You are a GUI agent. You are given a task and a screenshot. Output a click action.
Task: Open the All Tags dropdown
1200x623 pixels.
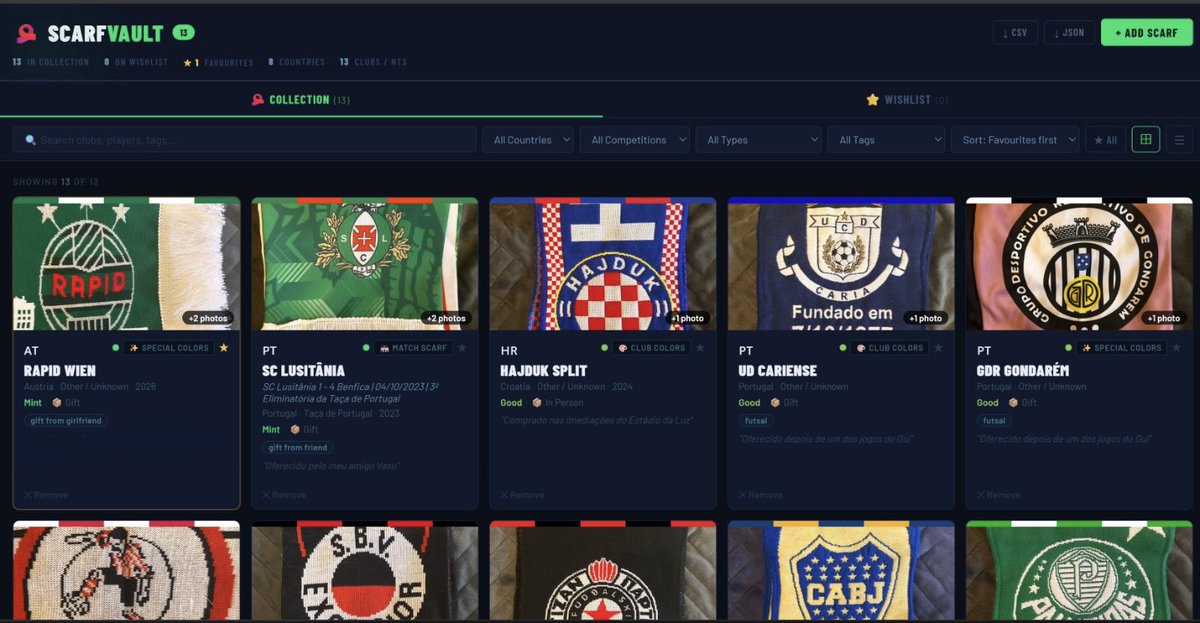coord(886,140)
